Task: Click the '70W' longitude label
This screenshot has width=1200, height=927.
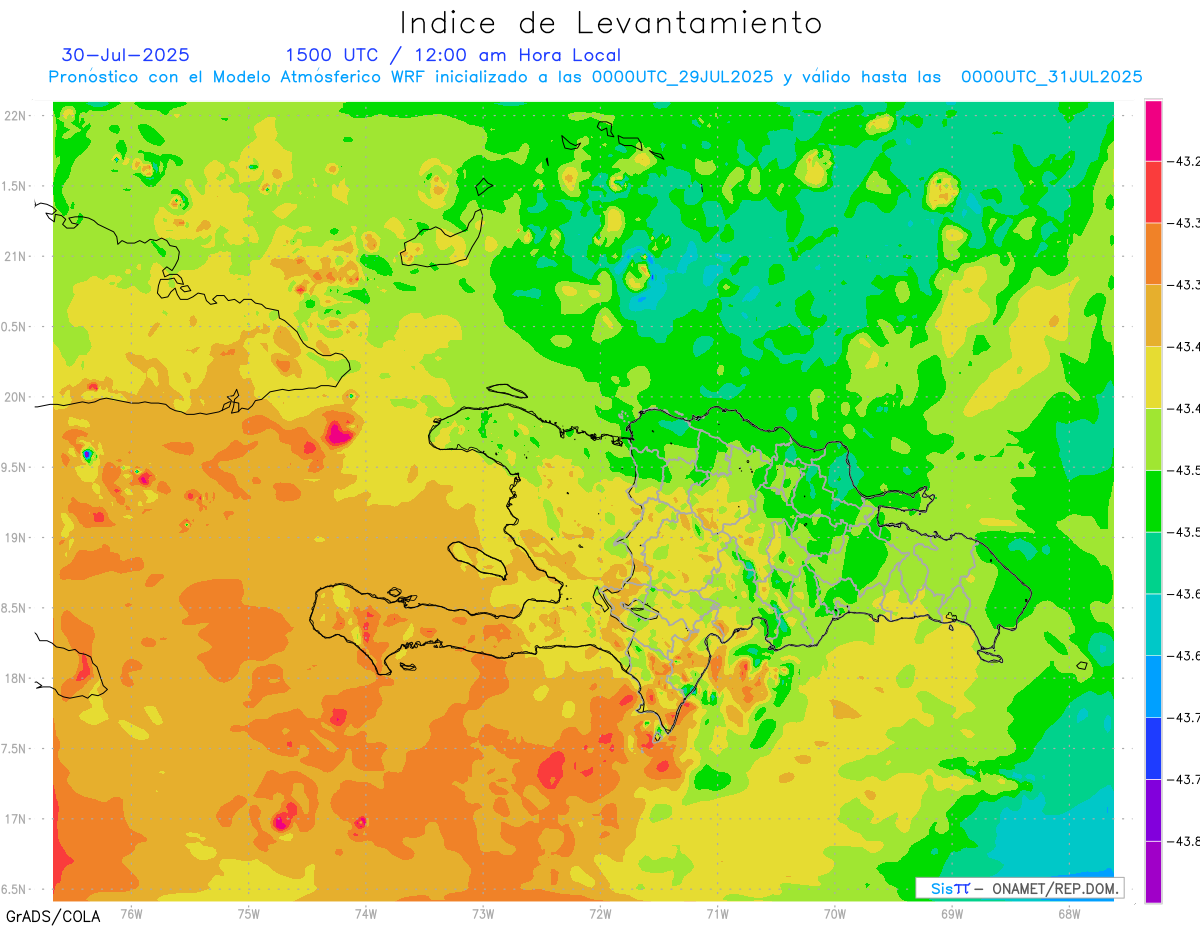Action: [x=835, y=913]
